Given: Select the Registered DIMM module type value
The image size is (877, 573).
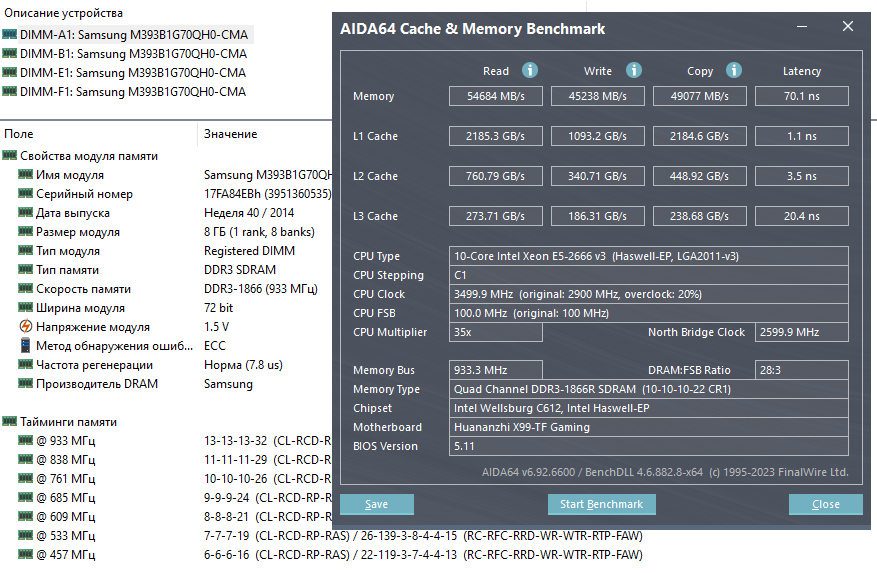Looking at the screenshot, I should click(249, 251).
